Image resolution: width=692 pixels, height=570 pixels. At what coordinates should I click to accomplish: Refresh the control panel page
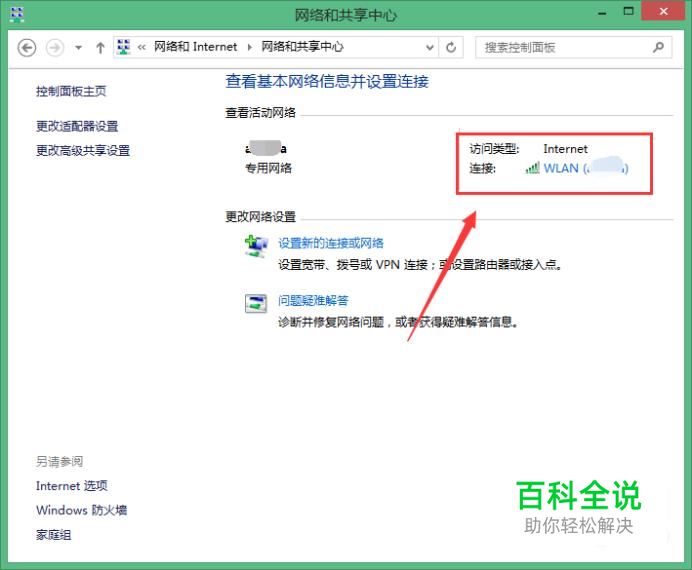coord(451,47)
